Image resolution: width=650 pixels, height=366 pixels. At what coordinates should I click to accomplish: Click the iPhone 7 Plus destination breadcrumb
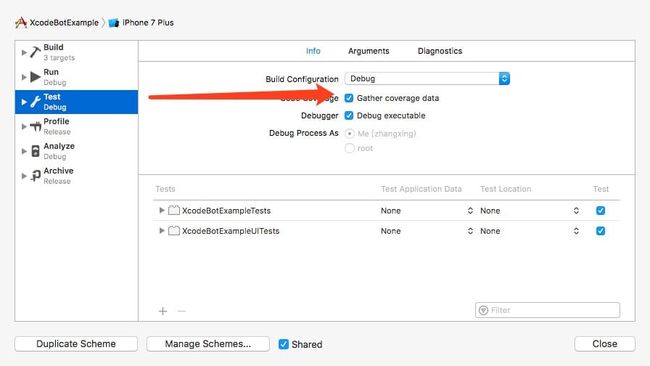148,23
